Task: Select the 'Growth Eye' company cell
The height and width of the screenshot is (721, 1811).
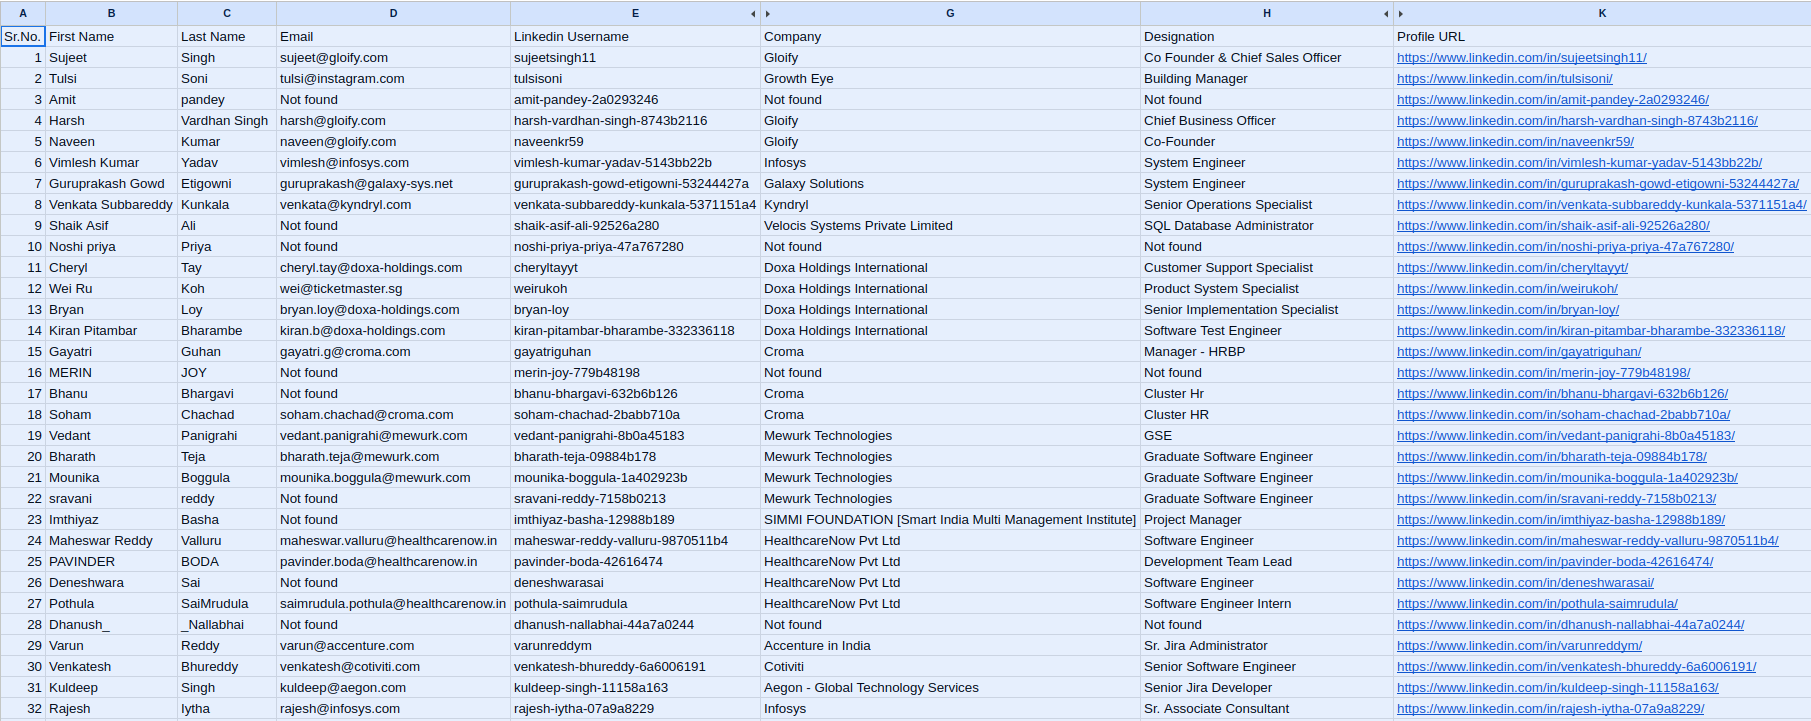Action: pyautogui.click(x=950, y=79)
